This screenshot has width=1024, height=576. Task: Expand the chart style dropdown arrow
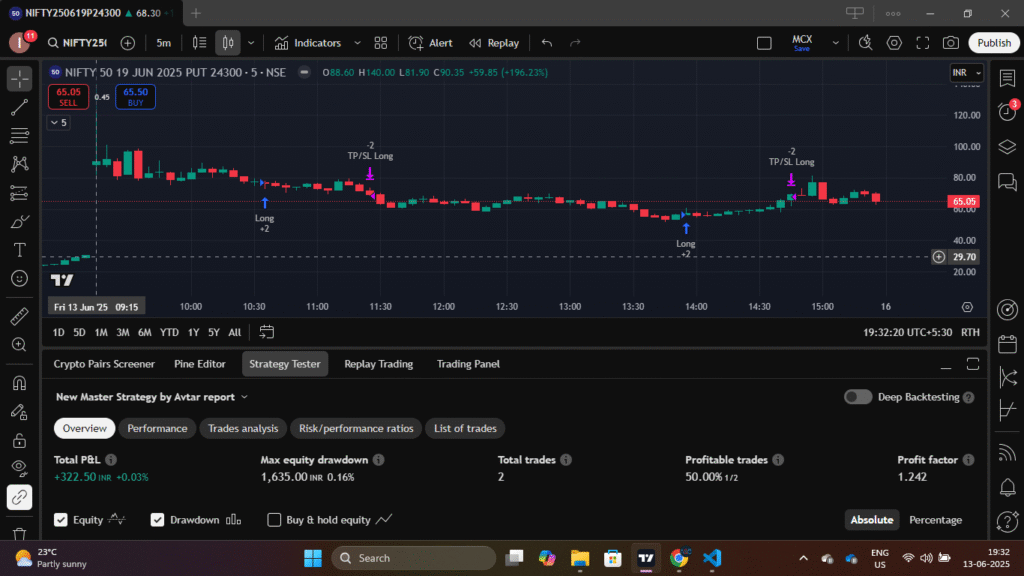click(251, 43)
